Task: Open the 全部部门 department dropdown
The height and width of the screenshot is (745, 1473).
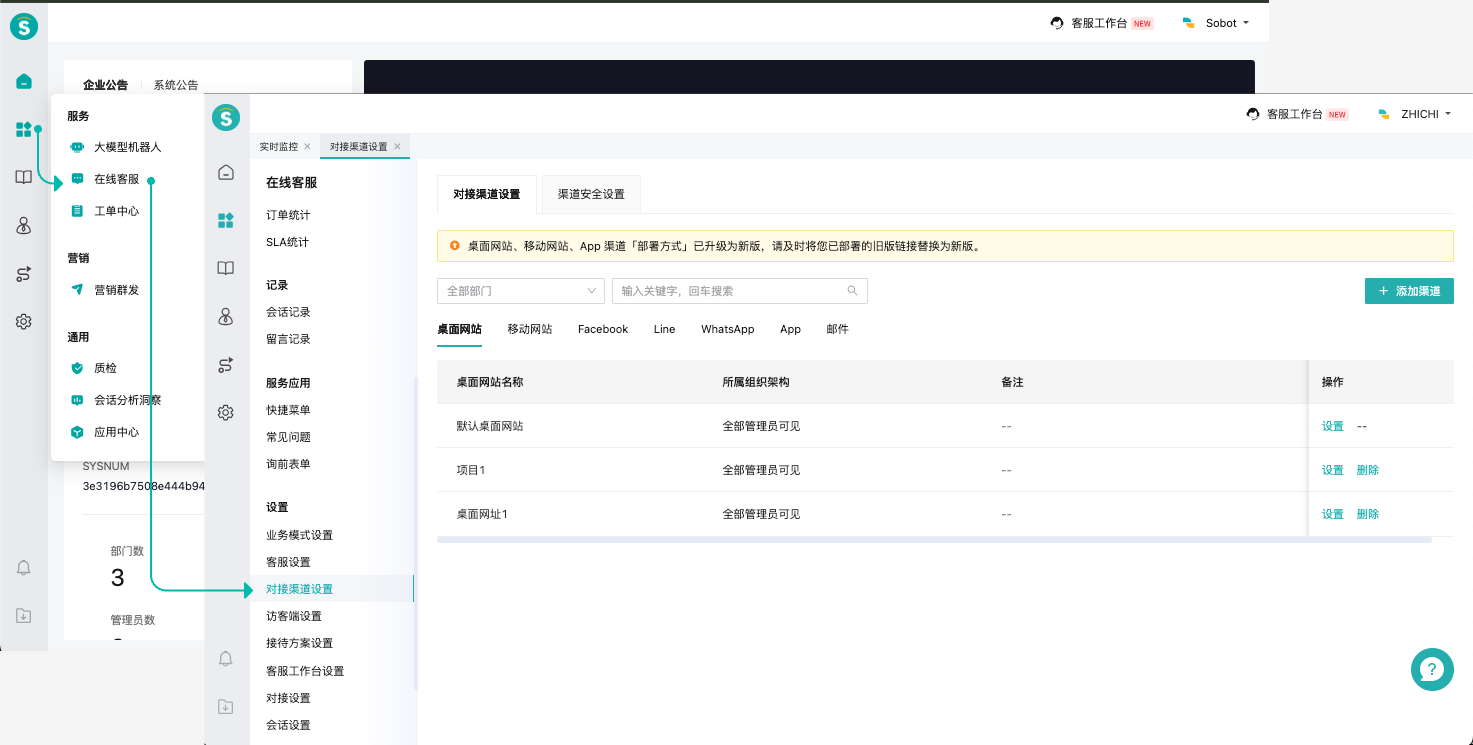Action: pos(521,291)
